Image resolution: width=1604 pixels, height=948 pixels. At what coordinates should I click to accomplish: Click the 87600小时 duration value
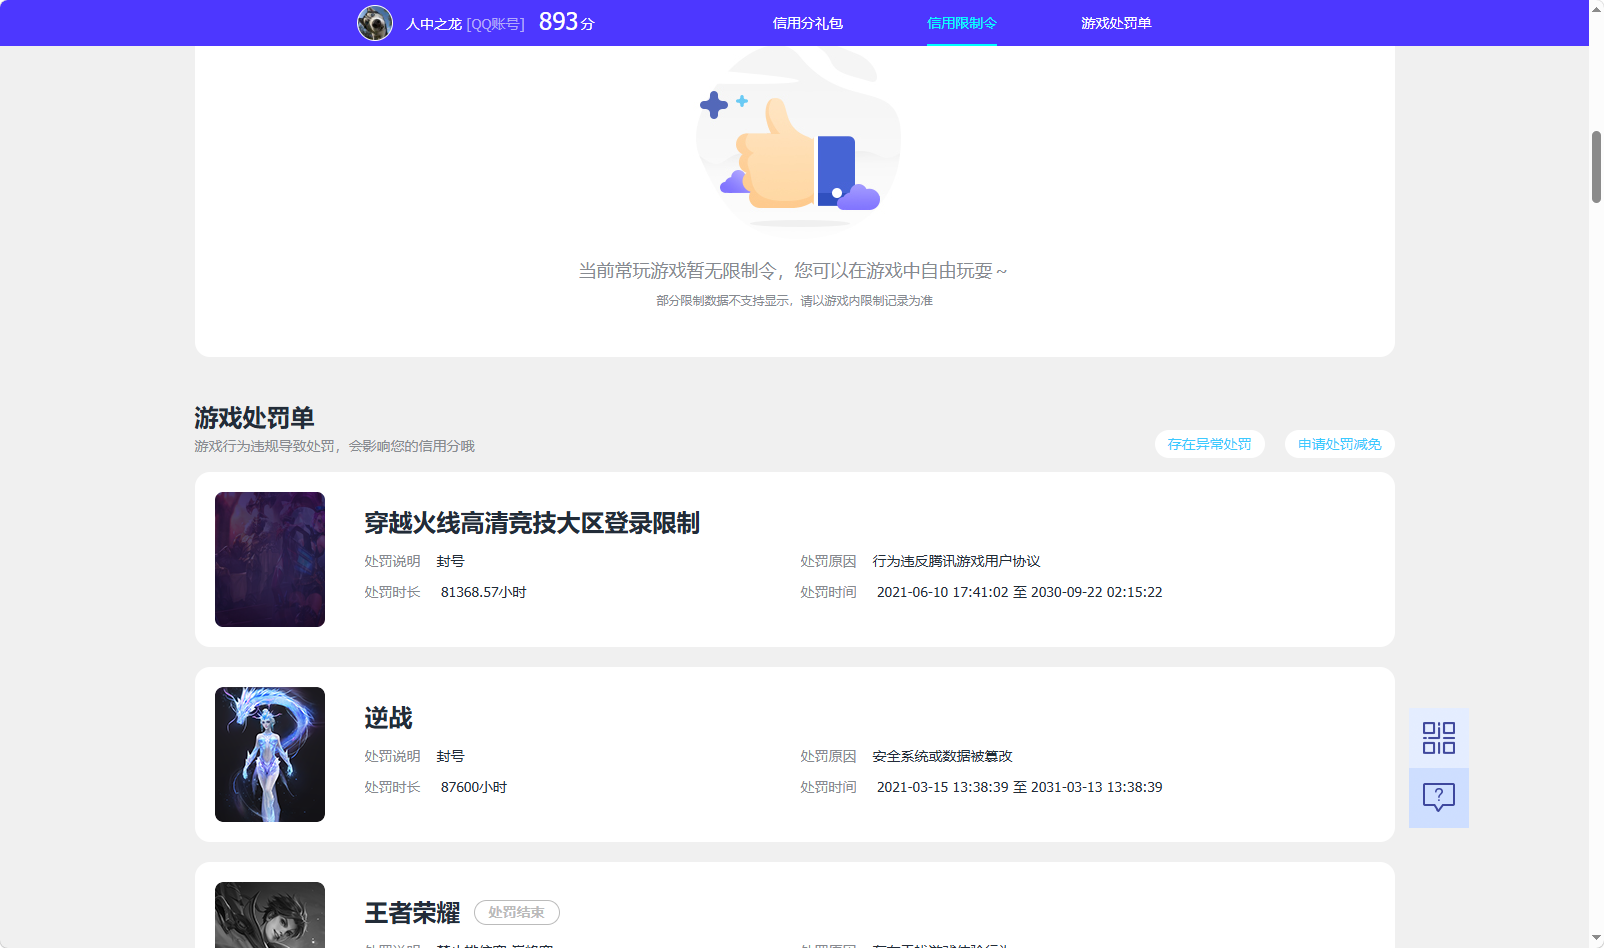pos(474,787)
